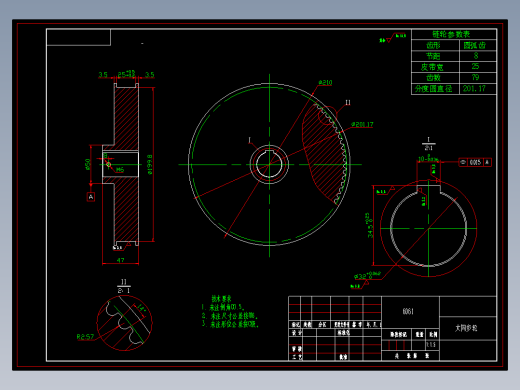Select the 201.17 value in the table
The width and height of the screenshot is (520, 390).
474,89
